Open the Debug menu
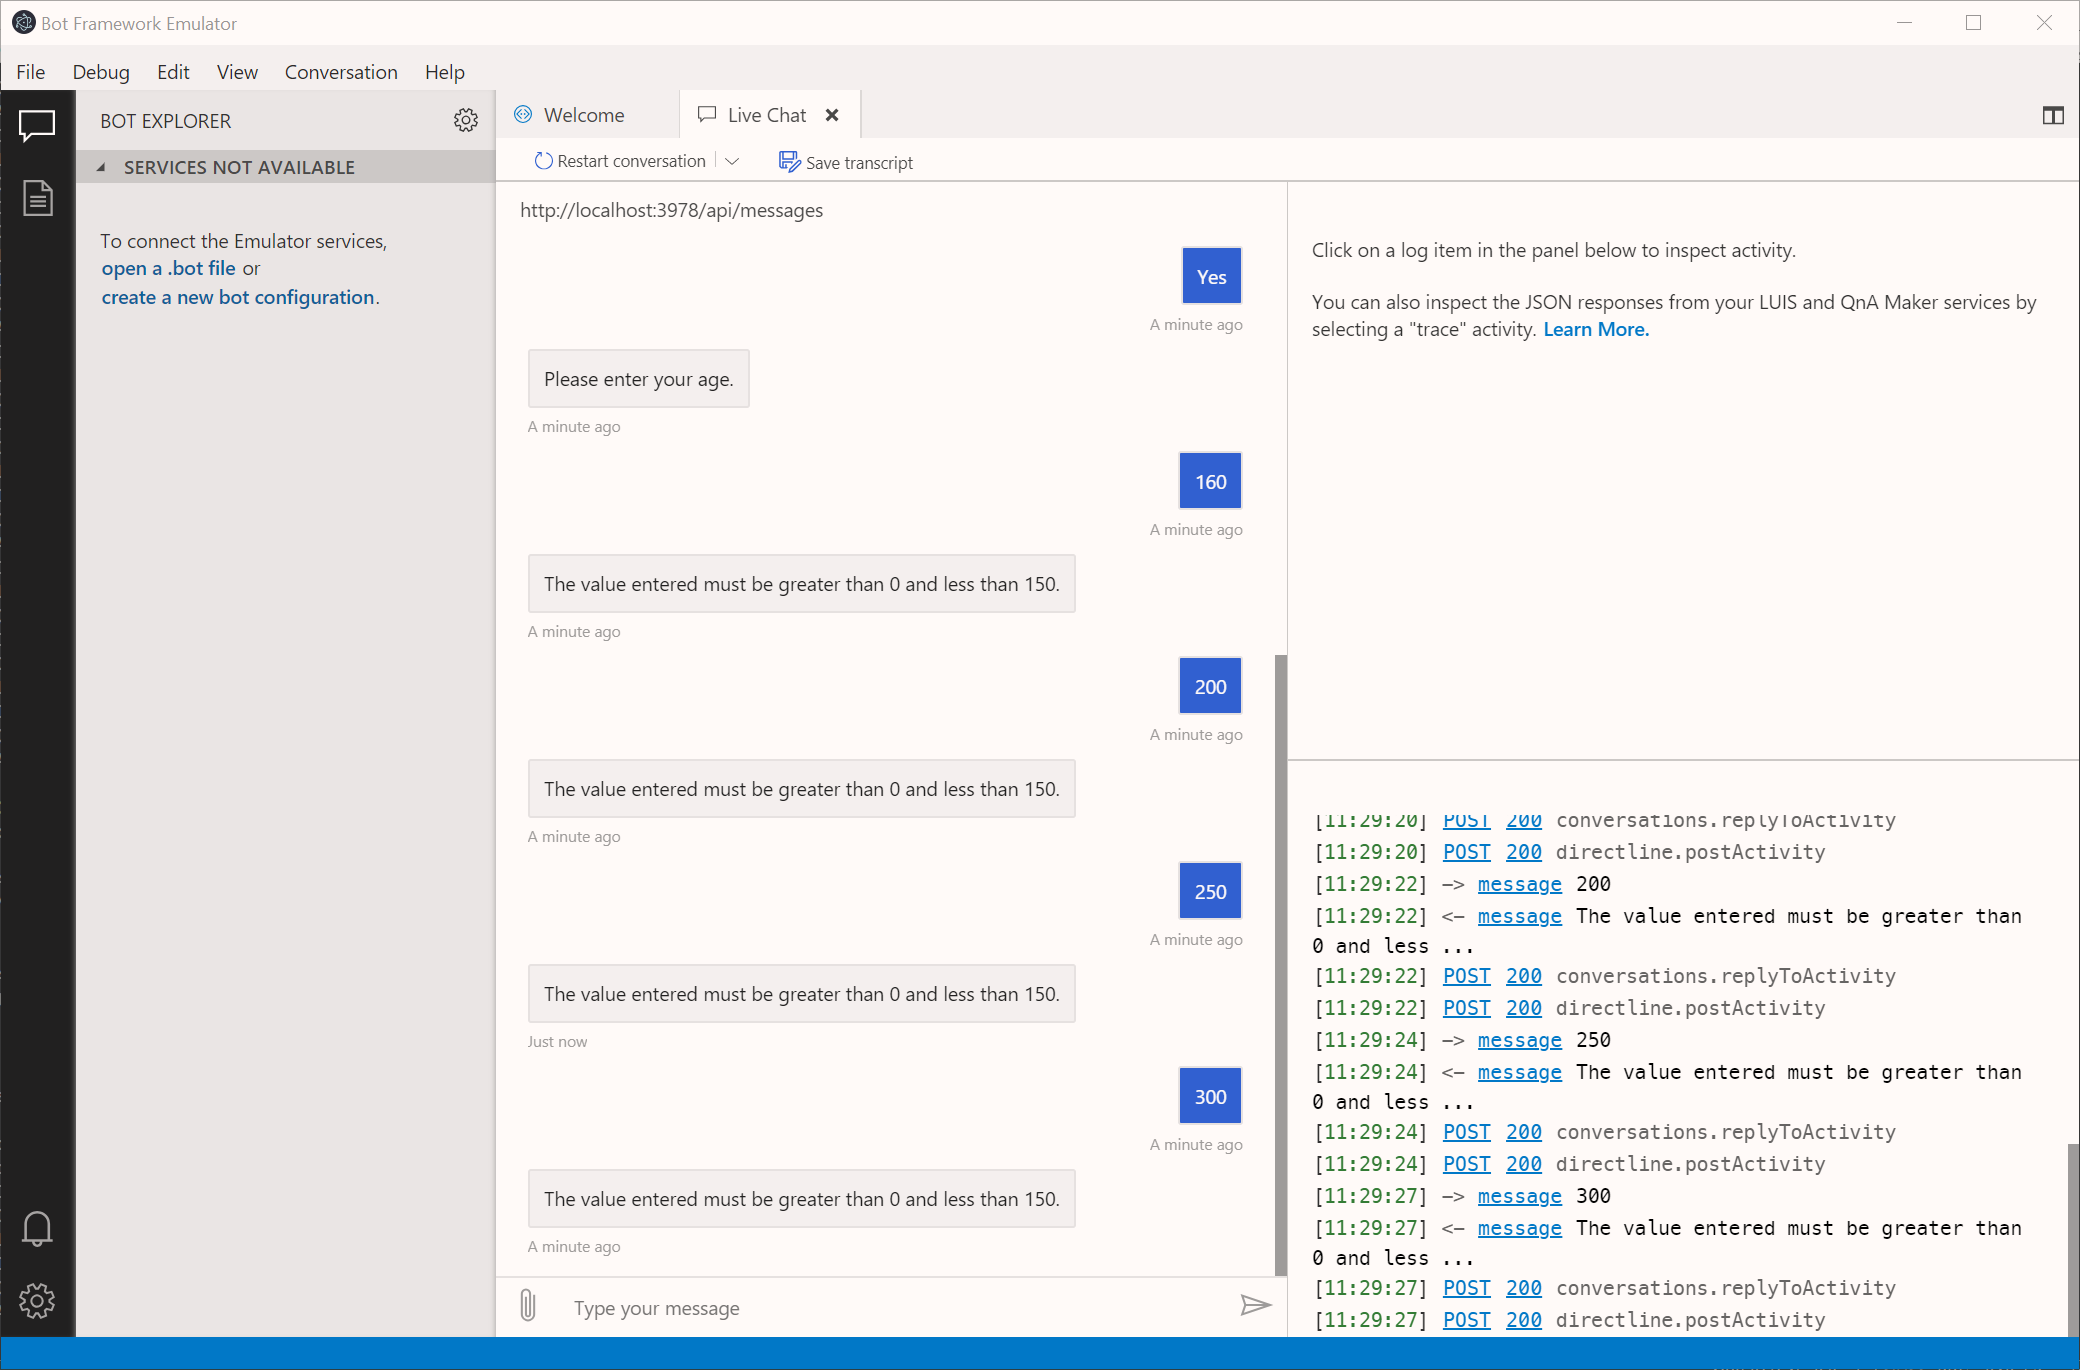Image resolution: width=2080 pixels, height=1370 pixels. click(101, 72)
